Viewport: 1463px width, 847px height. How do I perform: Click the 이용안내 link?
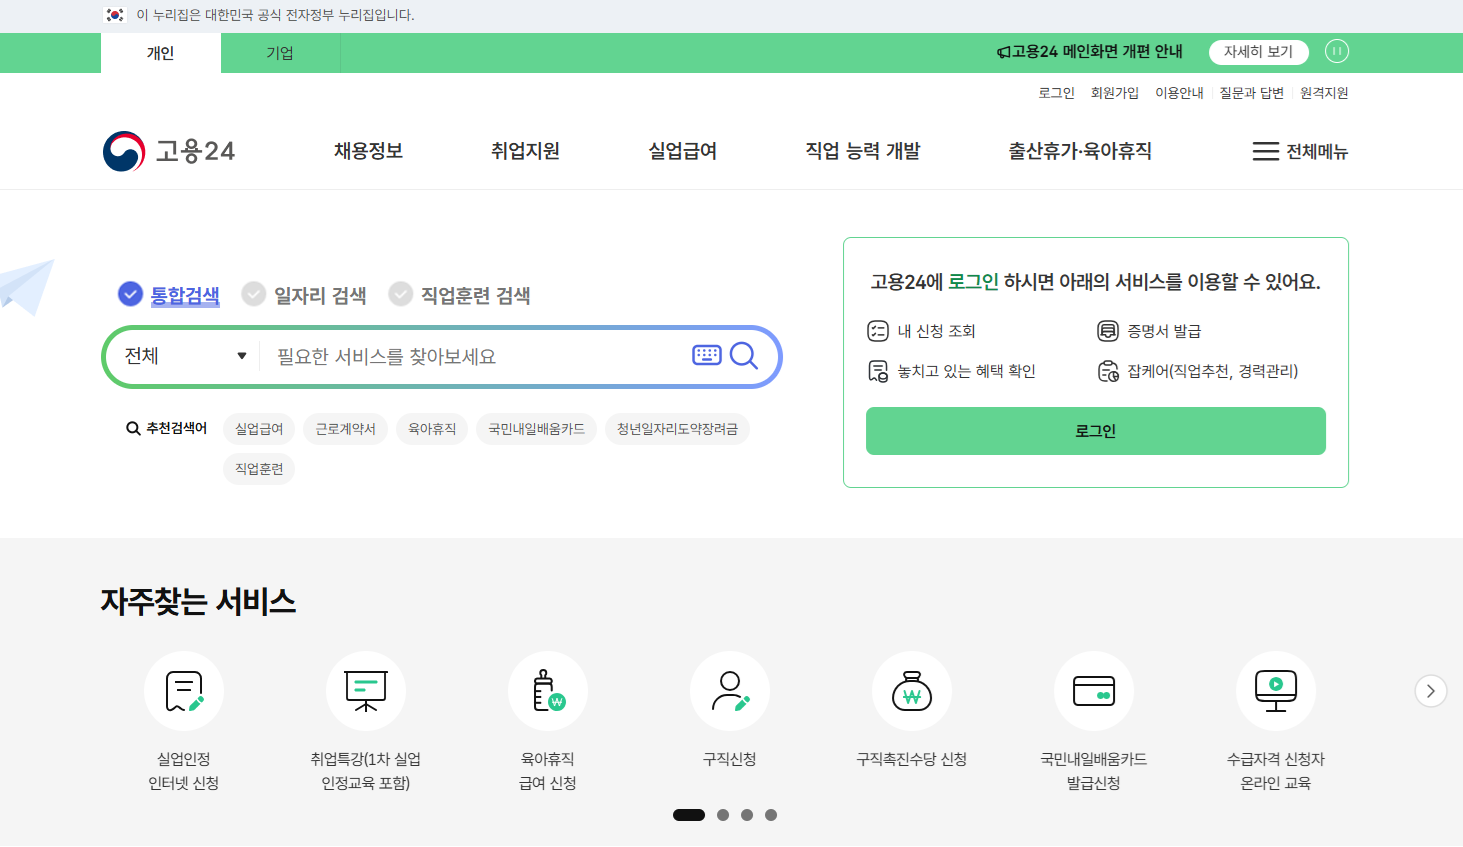pos(1179,93)
